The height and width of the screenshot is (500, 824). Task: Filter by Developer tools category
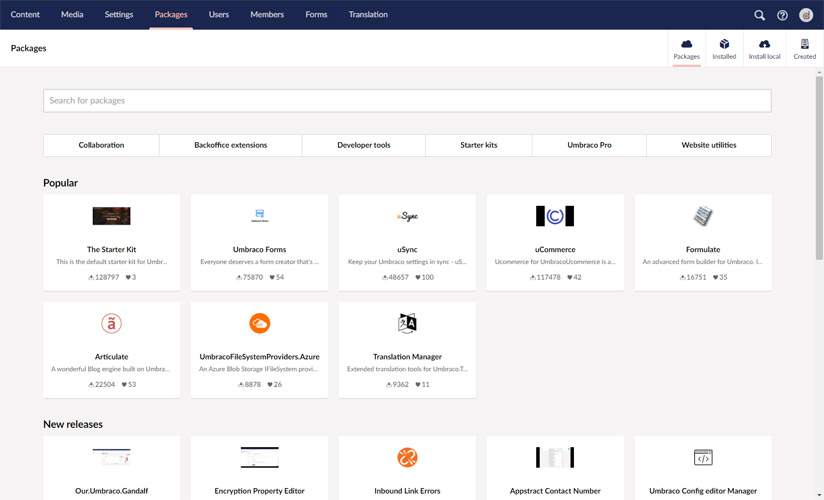pyautogui.click(x=364, y=145)
